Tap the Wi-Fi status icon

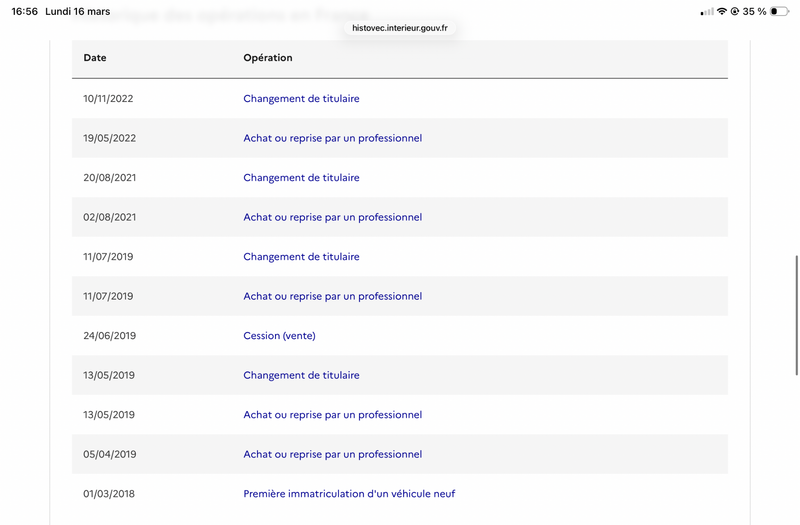(721, 11)
